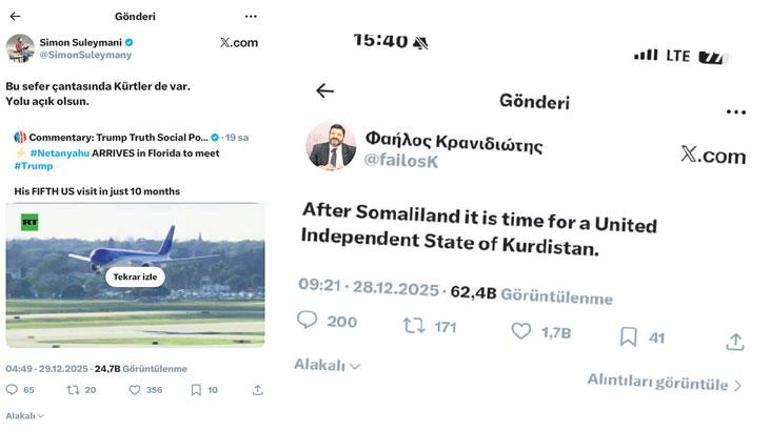
Task: Reply to the Kurdistan post
Action: tap(308, 321)
